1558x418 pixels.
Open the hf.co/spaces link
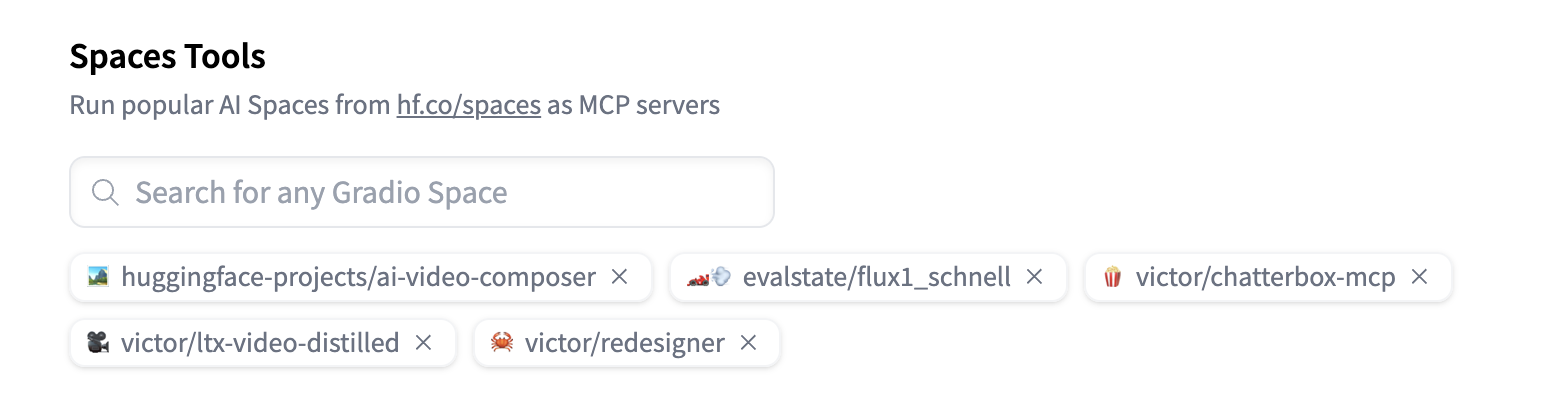pyautogui.click(x=468, y=106)
